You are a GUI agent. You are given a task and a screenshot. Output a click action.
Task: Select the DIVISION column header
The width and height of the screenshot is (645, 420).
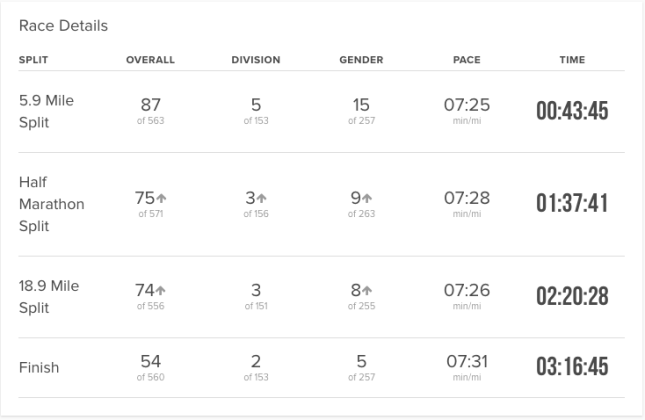256,60
